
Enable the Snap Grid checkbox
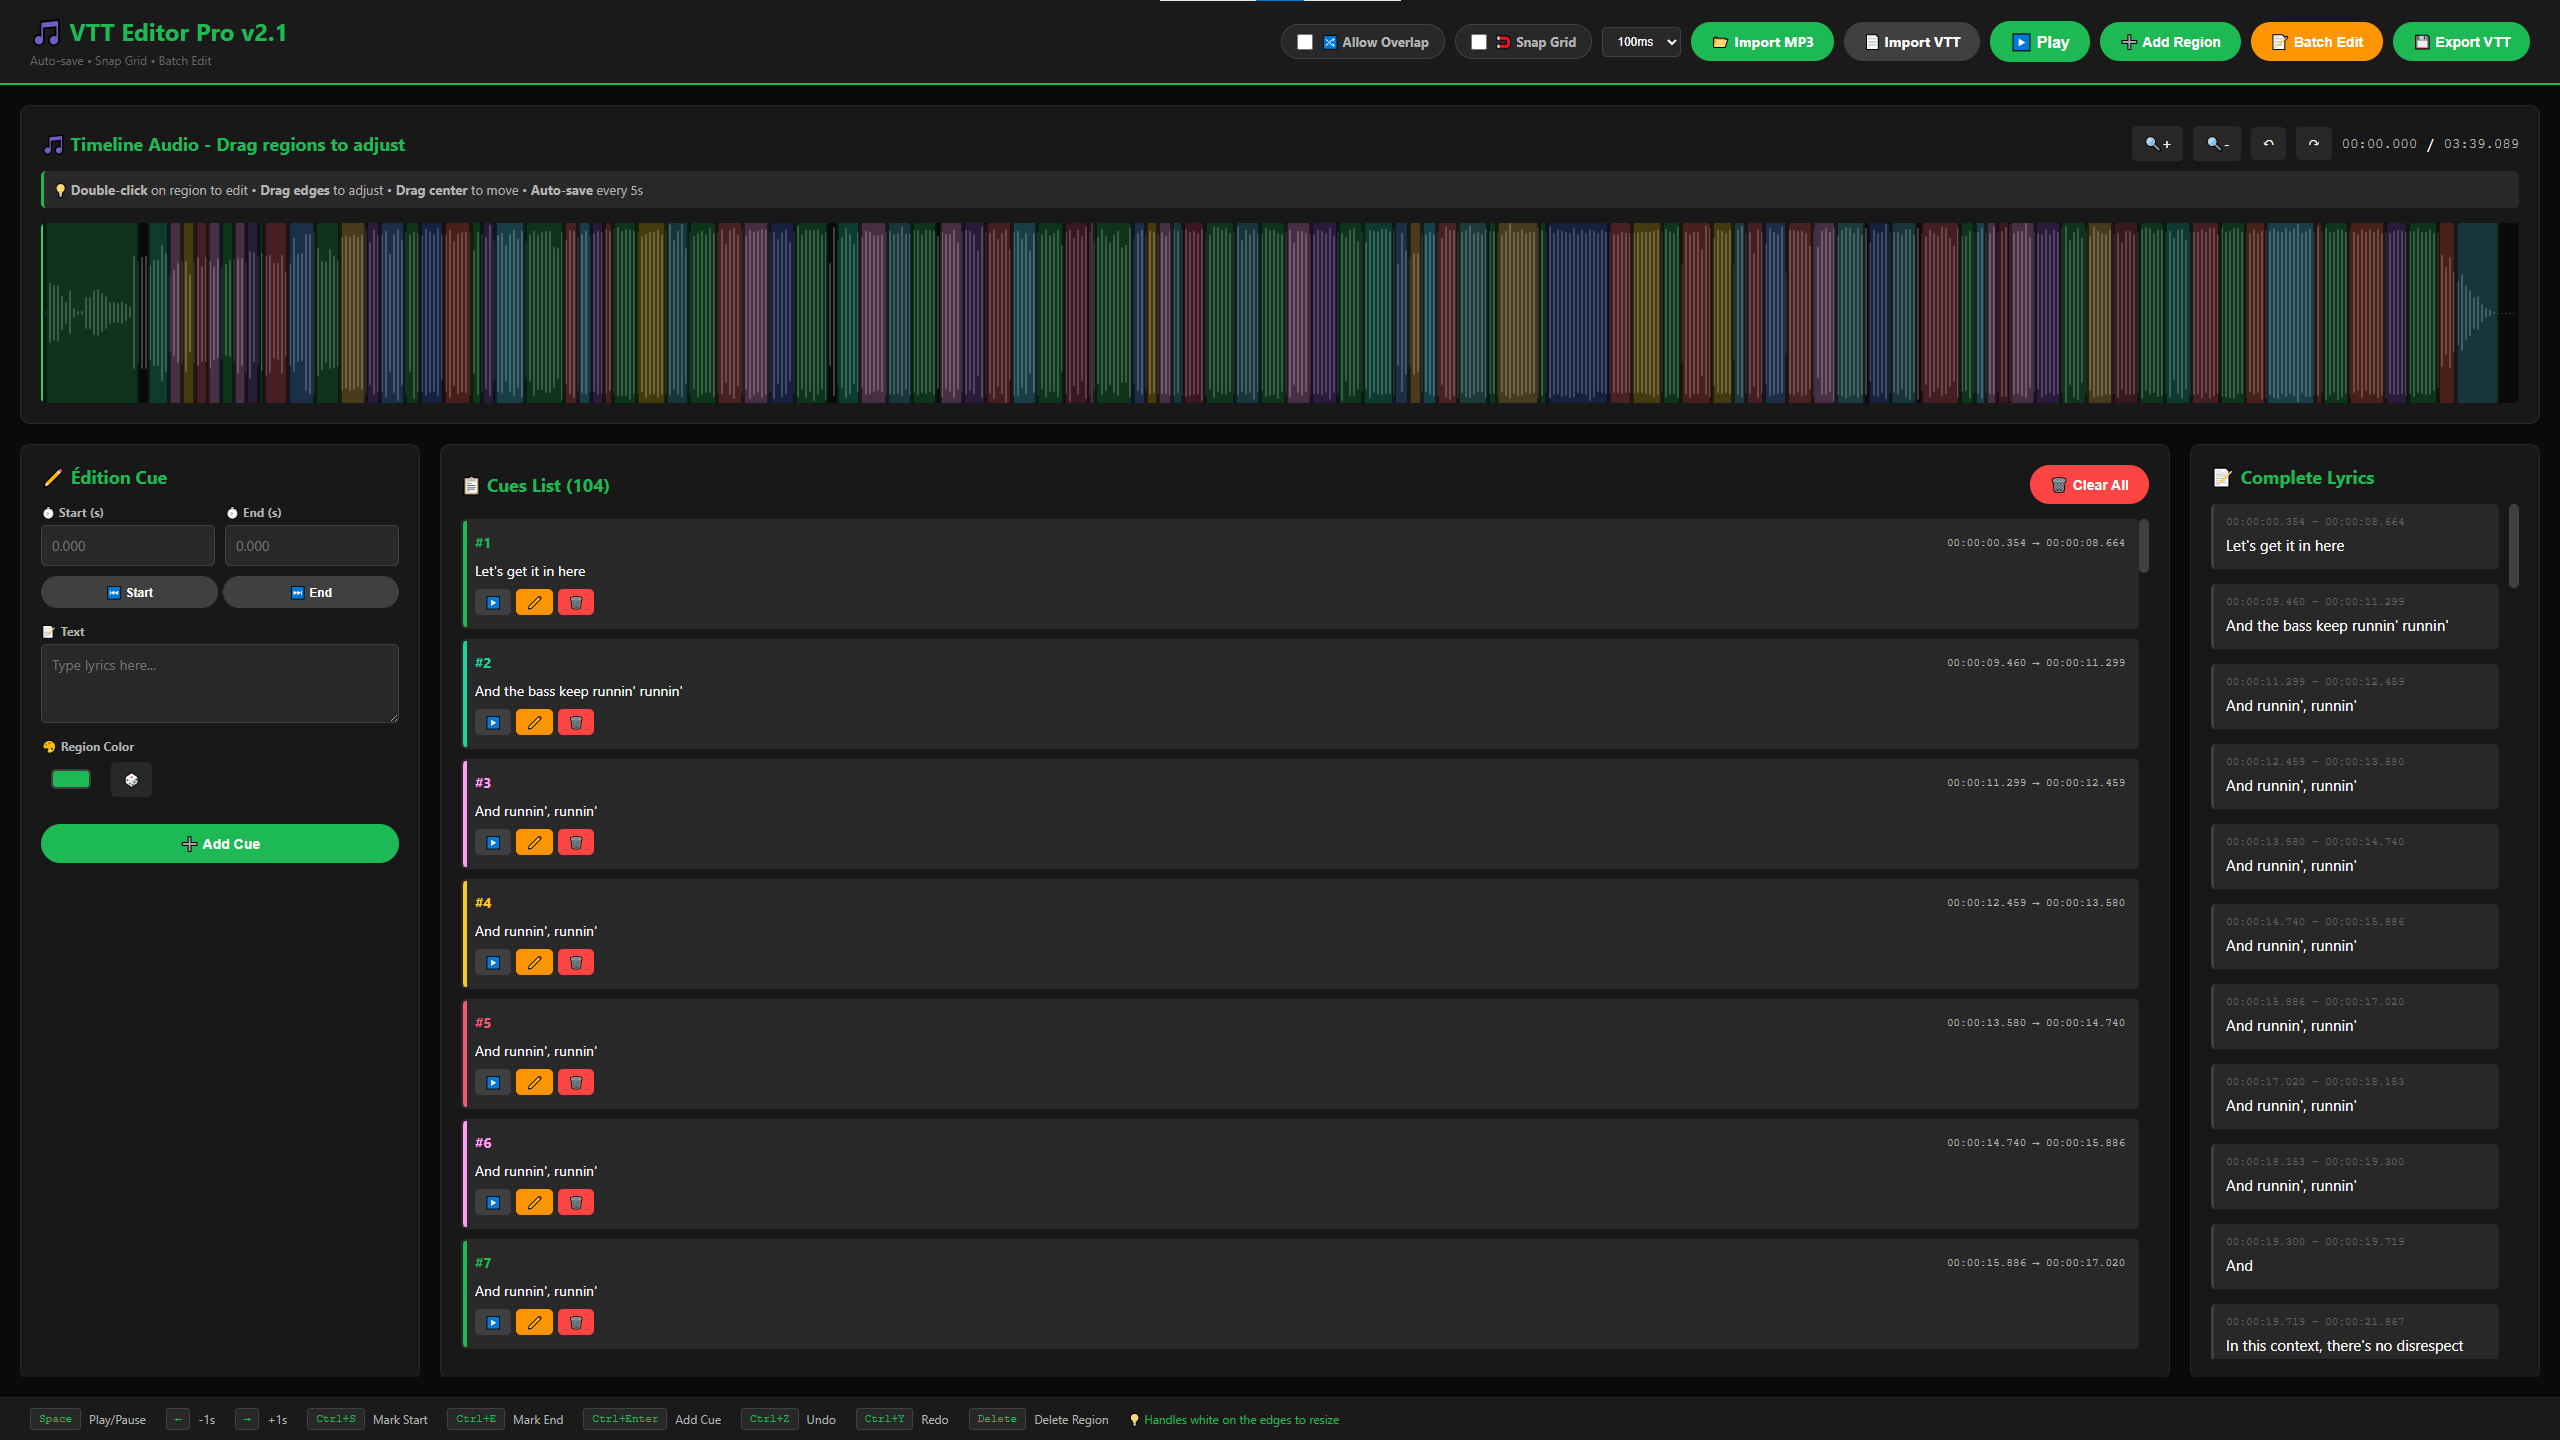(x=1480, y=42)
